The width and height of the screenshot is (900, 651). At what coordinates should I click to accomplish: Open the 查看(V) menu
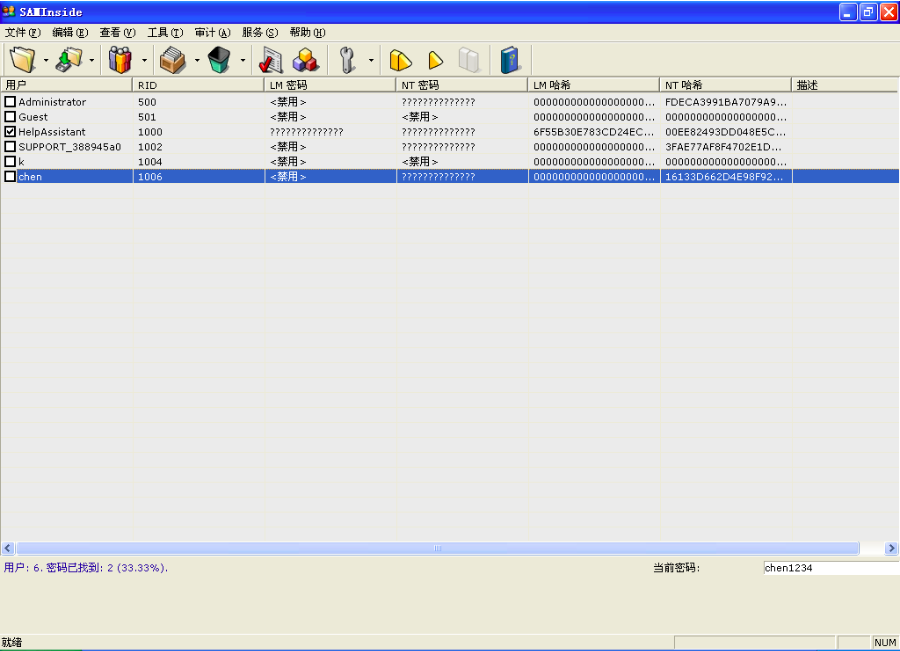click(x=117, y=32)
